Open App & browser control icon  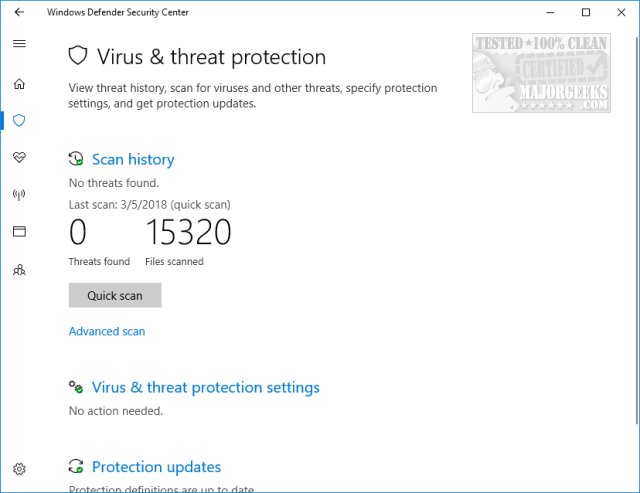point(19,232)
